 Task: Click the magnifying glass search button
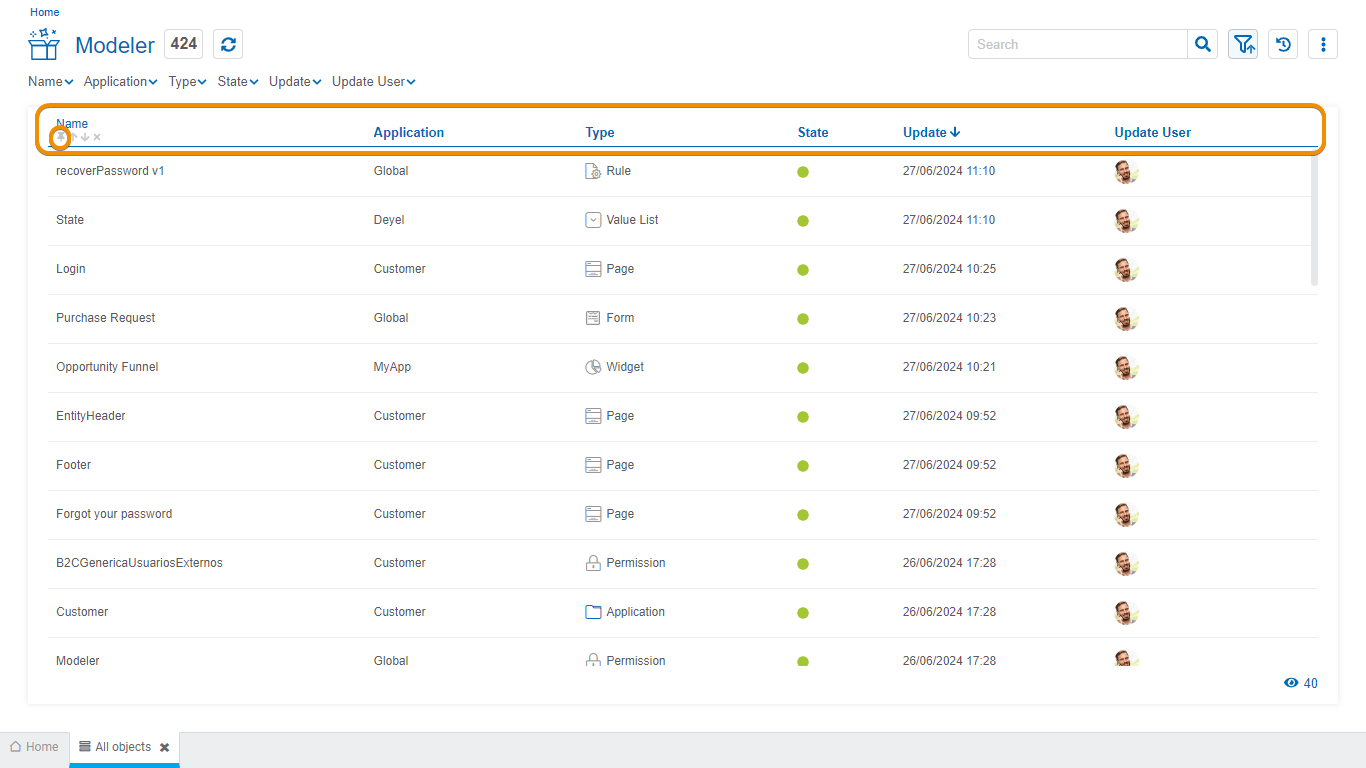coord(1203,44)
